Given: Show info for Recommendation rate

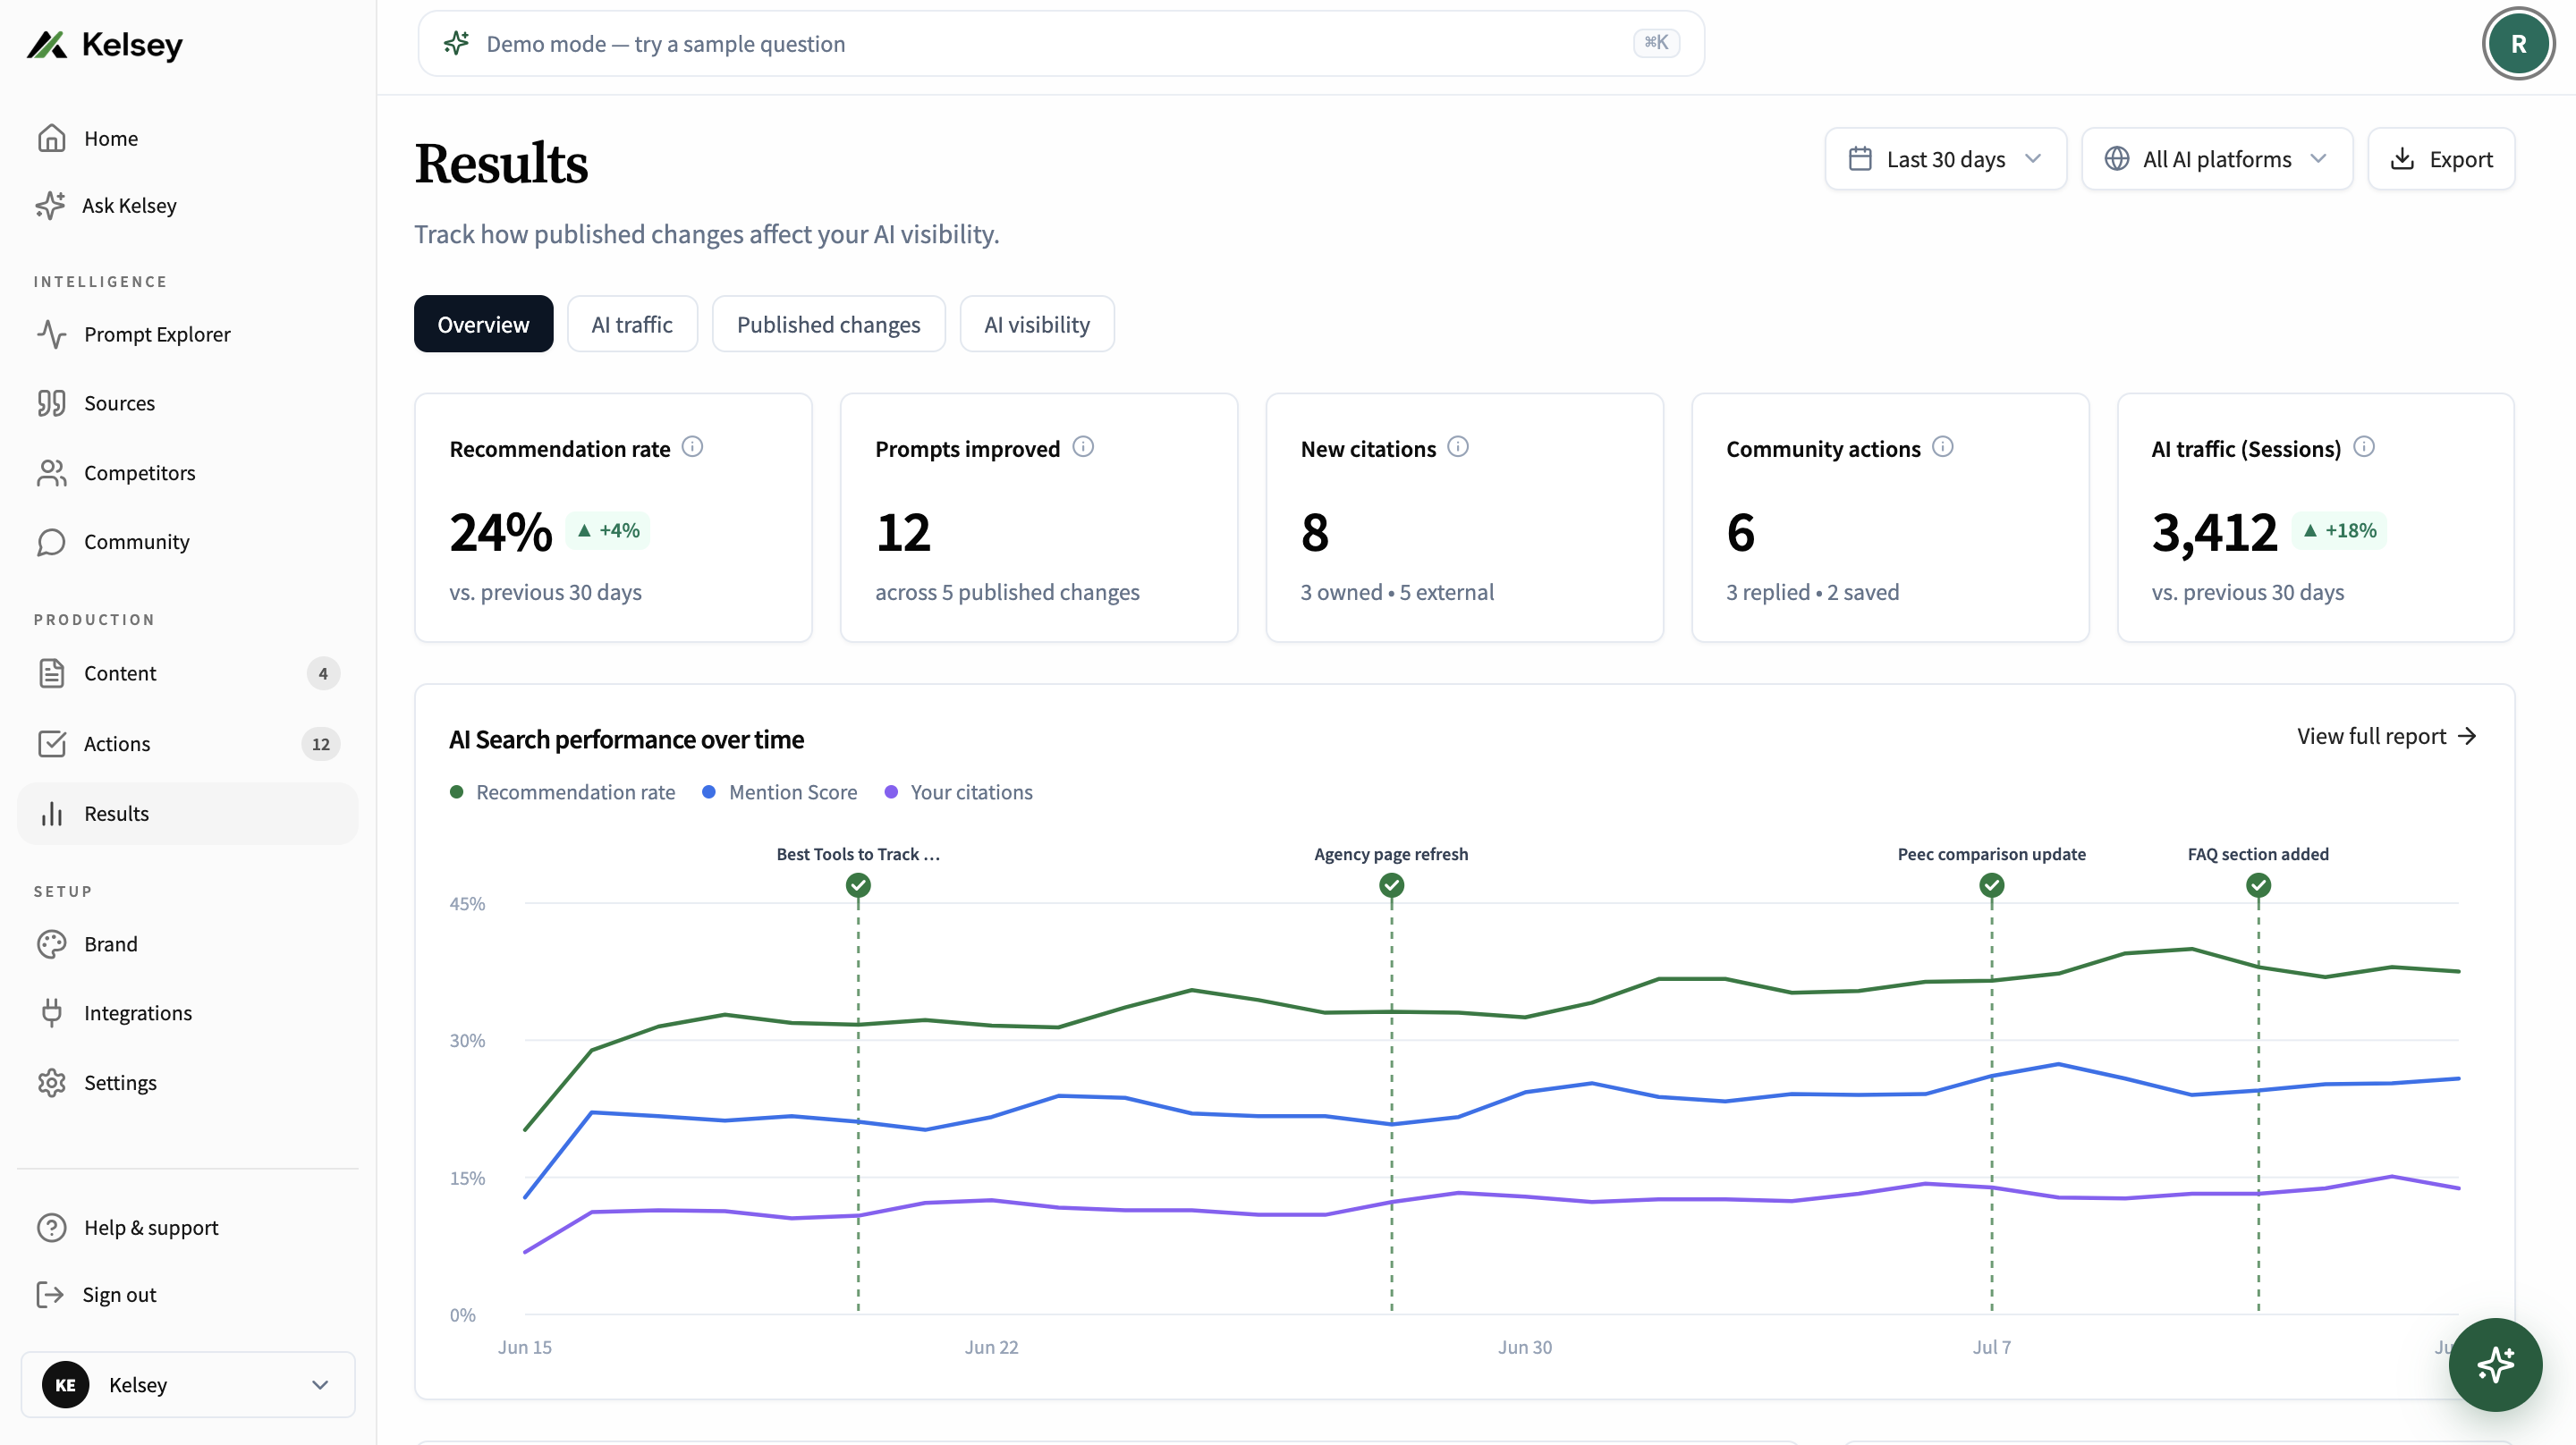Looking at the screenshot, I should [x=692, y=447].
